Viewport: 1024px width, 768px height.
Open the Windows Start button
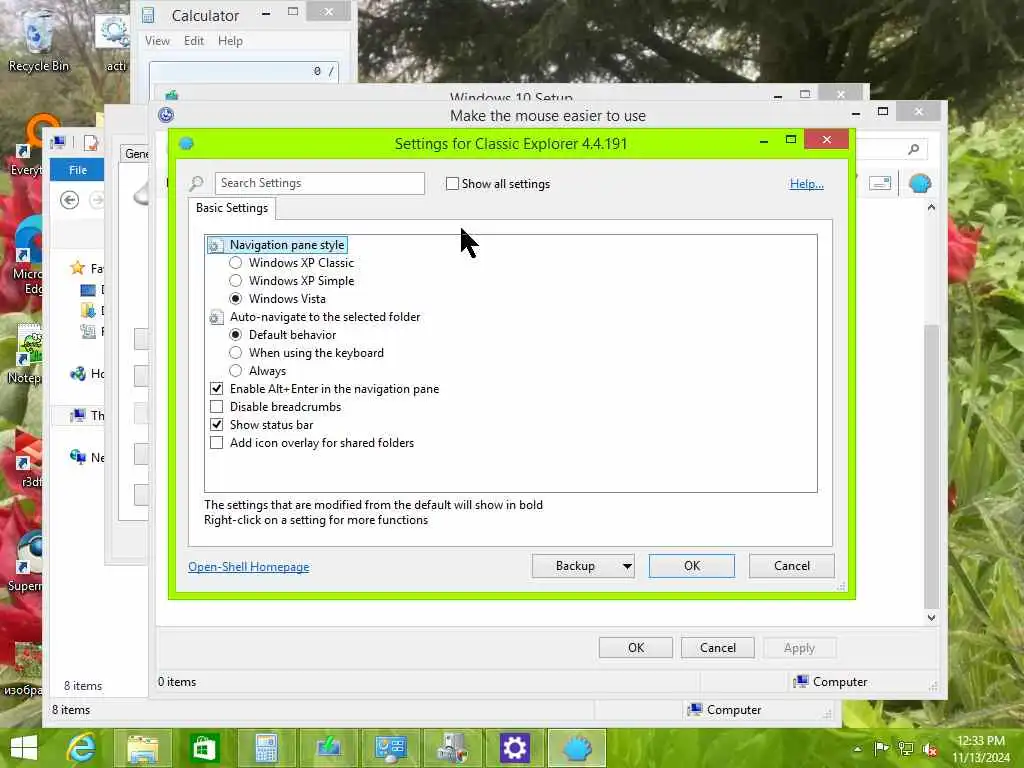click(24, 748)
